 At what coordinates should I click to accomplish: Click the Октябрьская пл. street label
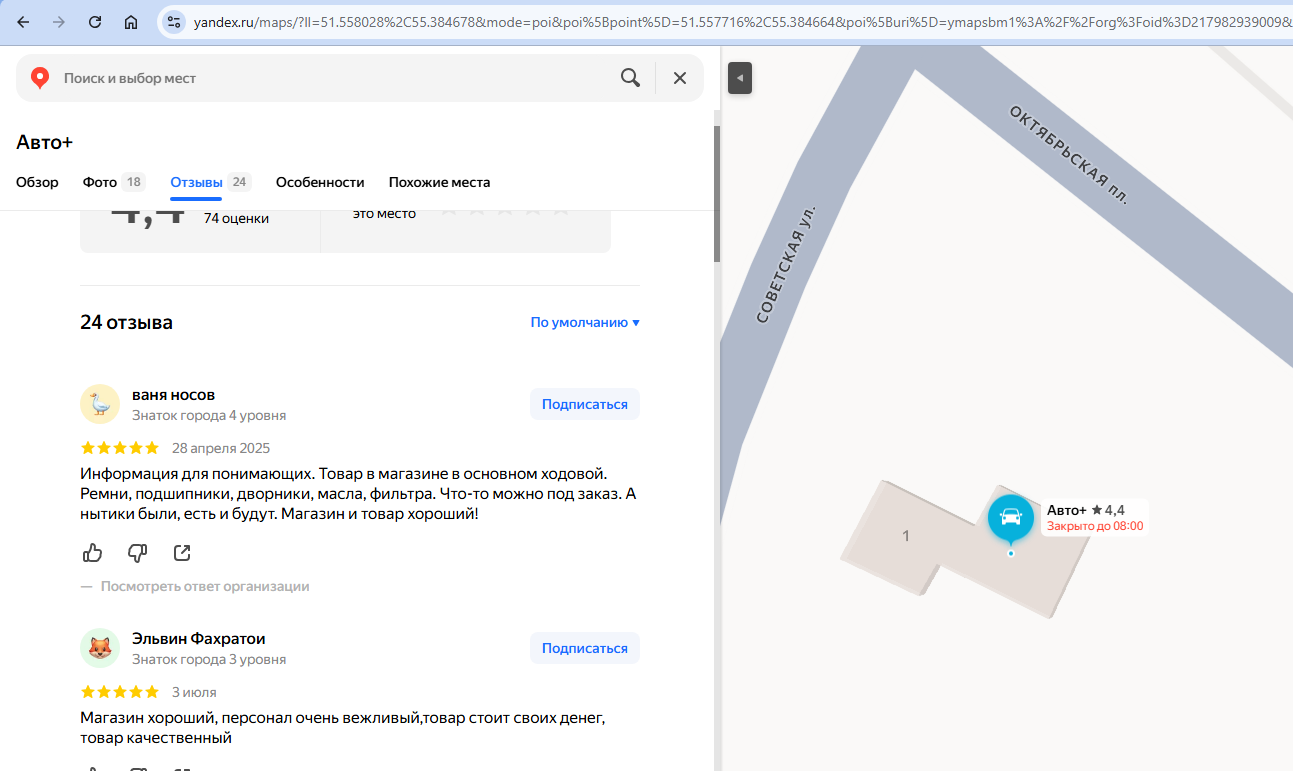tap(1069, 154)
